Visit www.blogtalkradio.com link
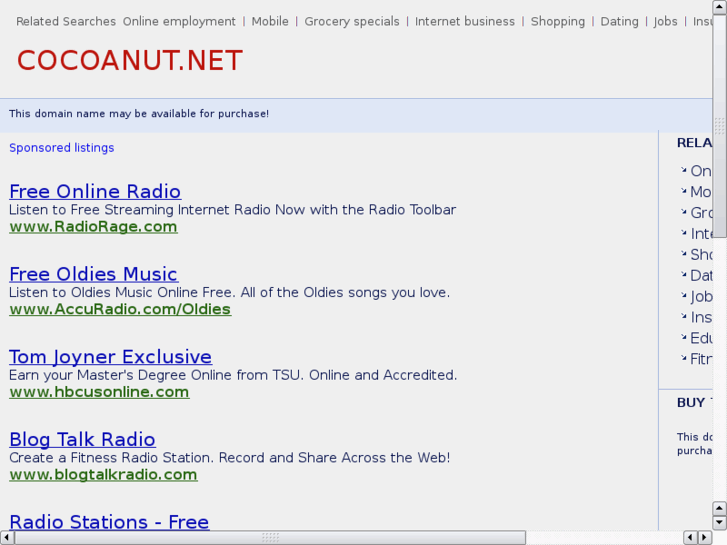 coord(103,474)
